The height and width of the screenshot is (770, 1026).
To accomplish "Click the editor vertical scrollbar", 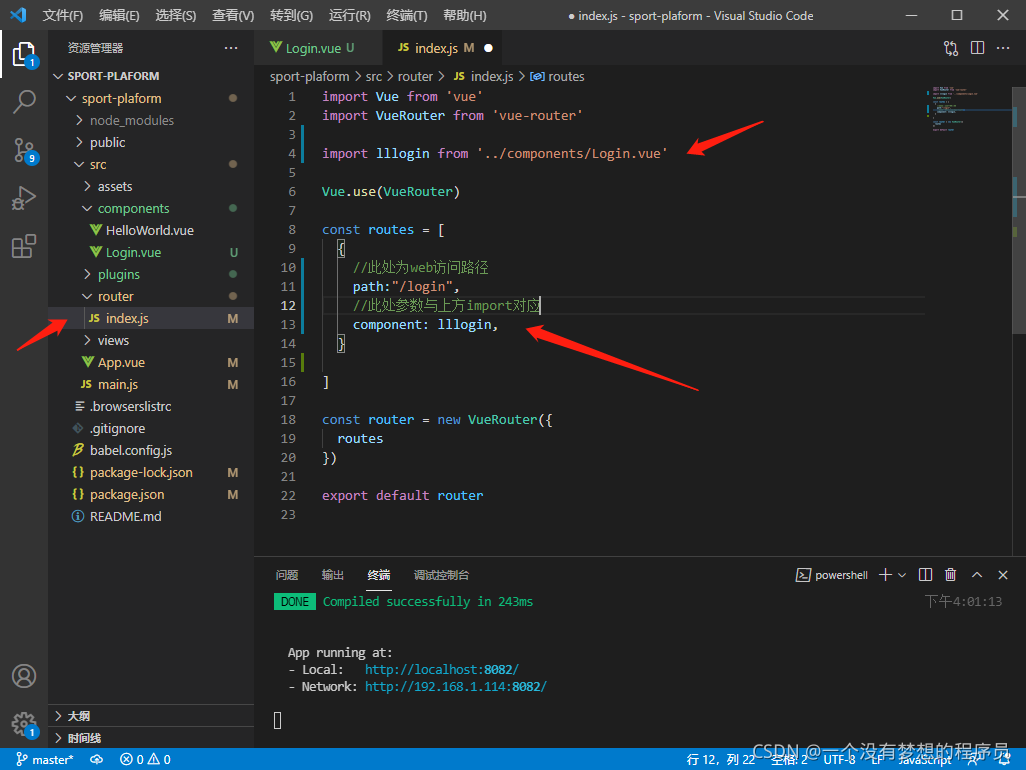I will [1019, 209].
